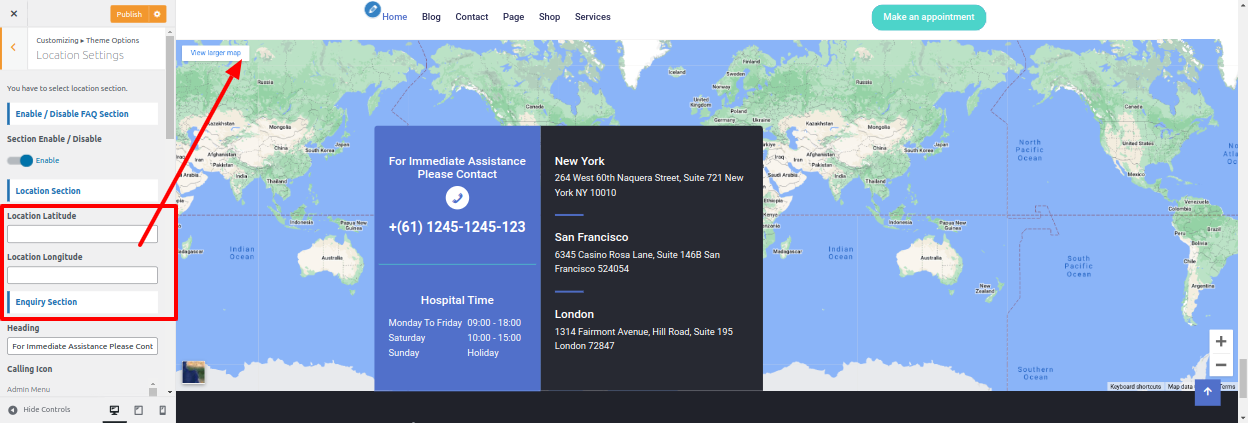Switch to tablet preview device icon
1248x423 pixels.
pos(138,410)
